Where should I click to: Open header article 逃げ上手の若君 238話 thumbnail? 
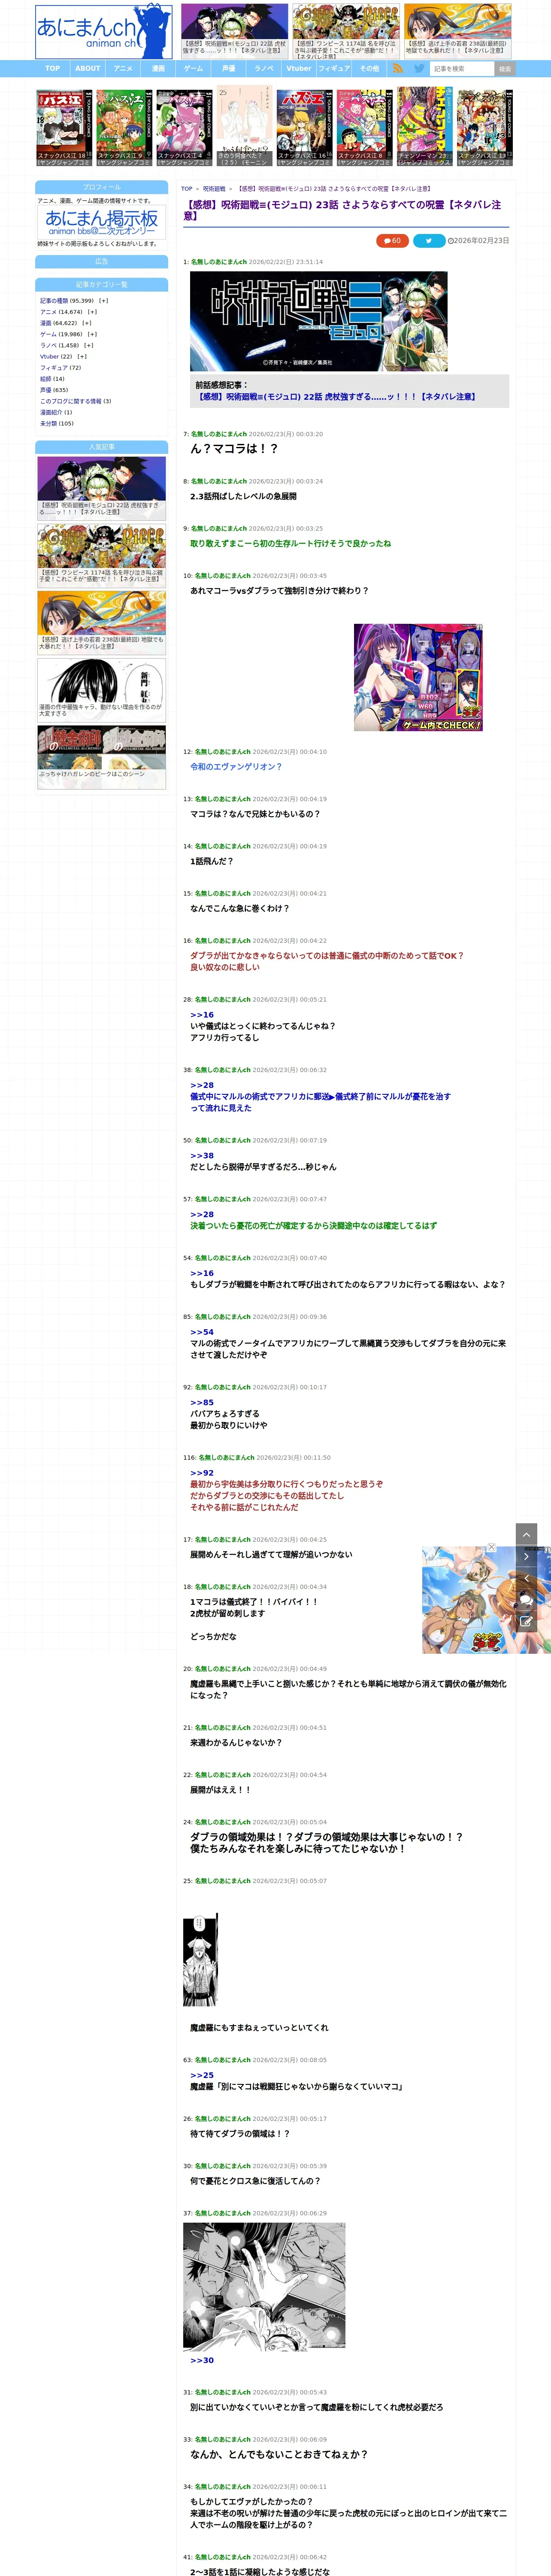coord(457,31)
